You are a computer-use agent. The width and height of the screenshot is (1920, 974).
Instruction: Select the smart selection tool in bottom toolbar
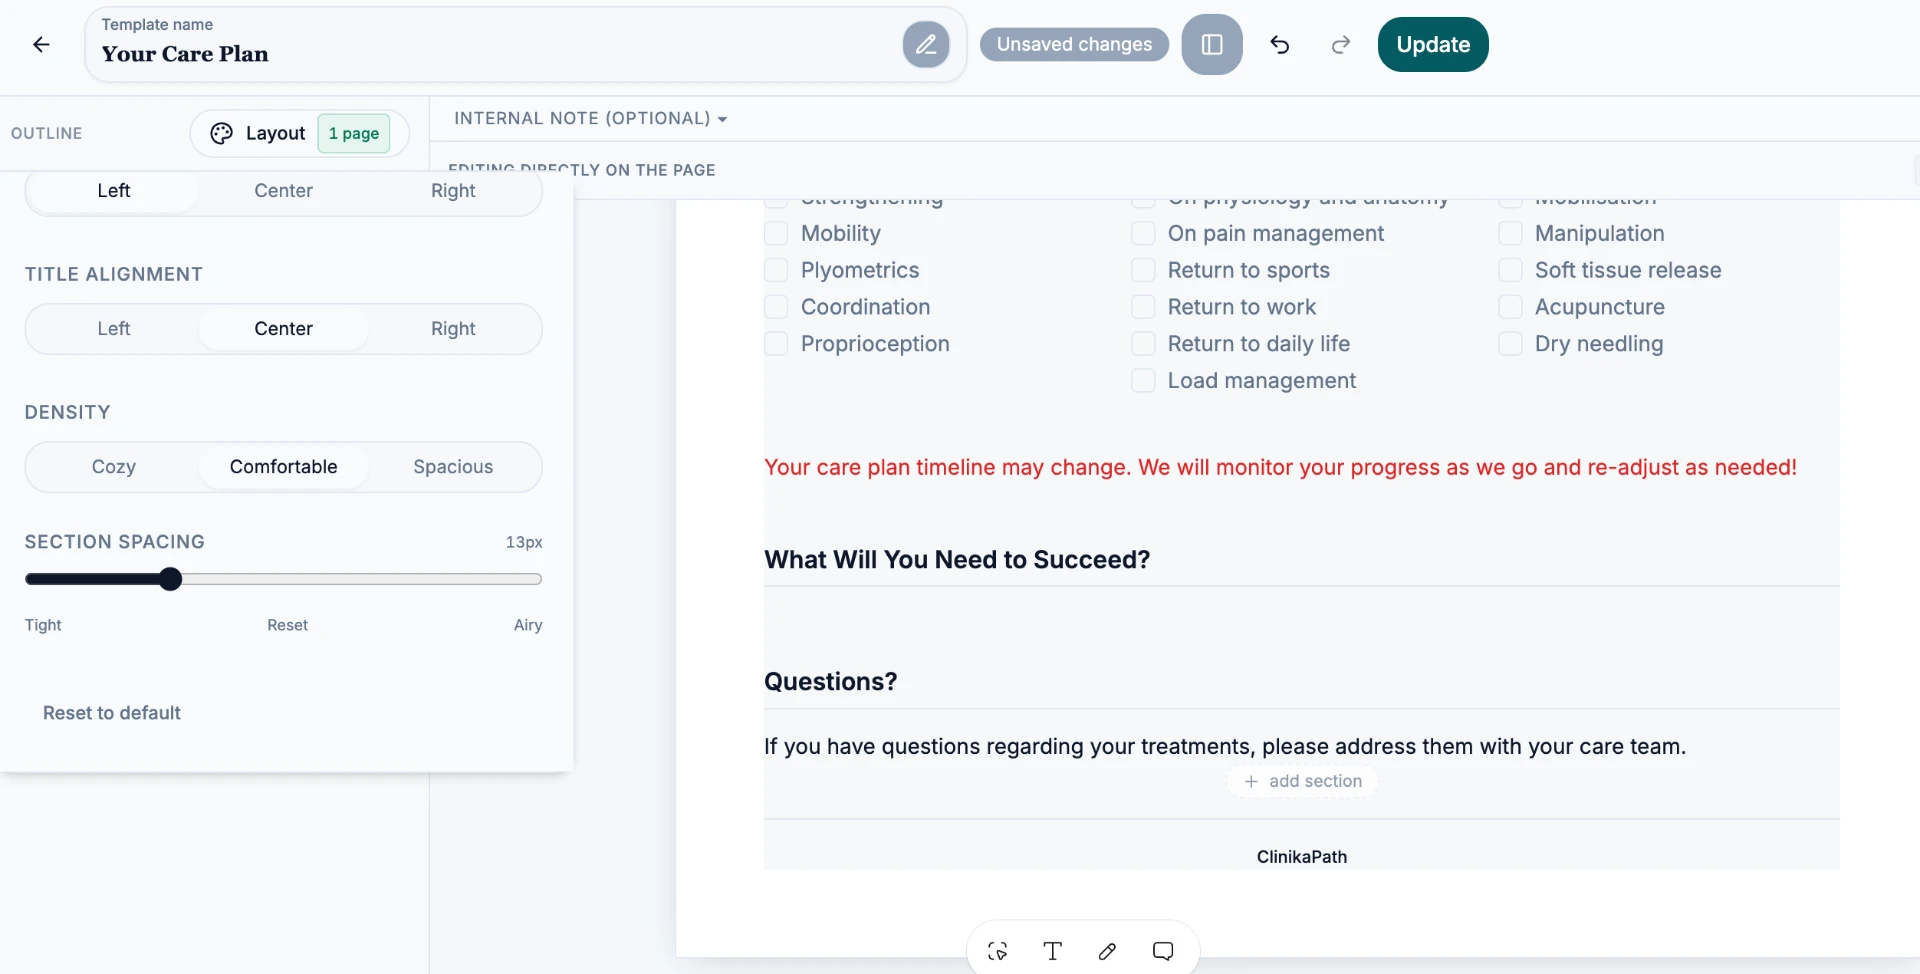997,951
